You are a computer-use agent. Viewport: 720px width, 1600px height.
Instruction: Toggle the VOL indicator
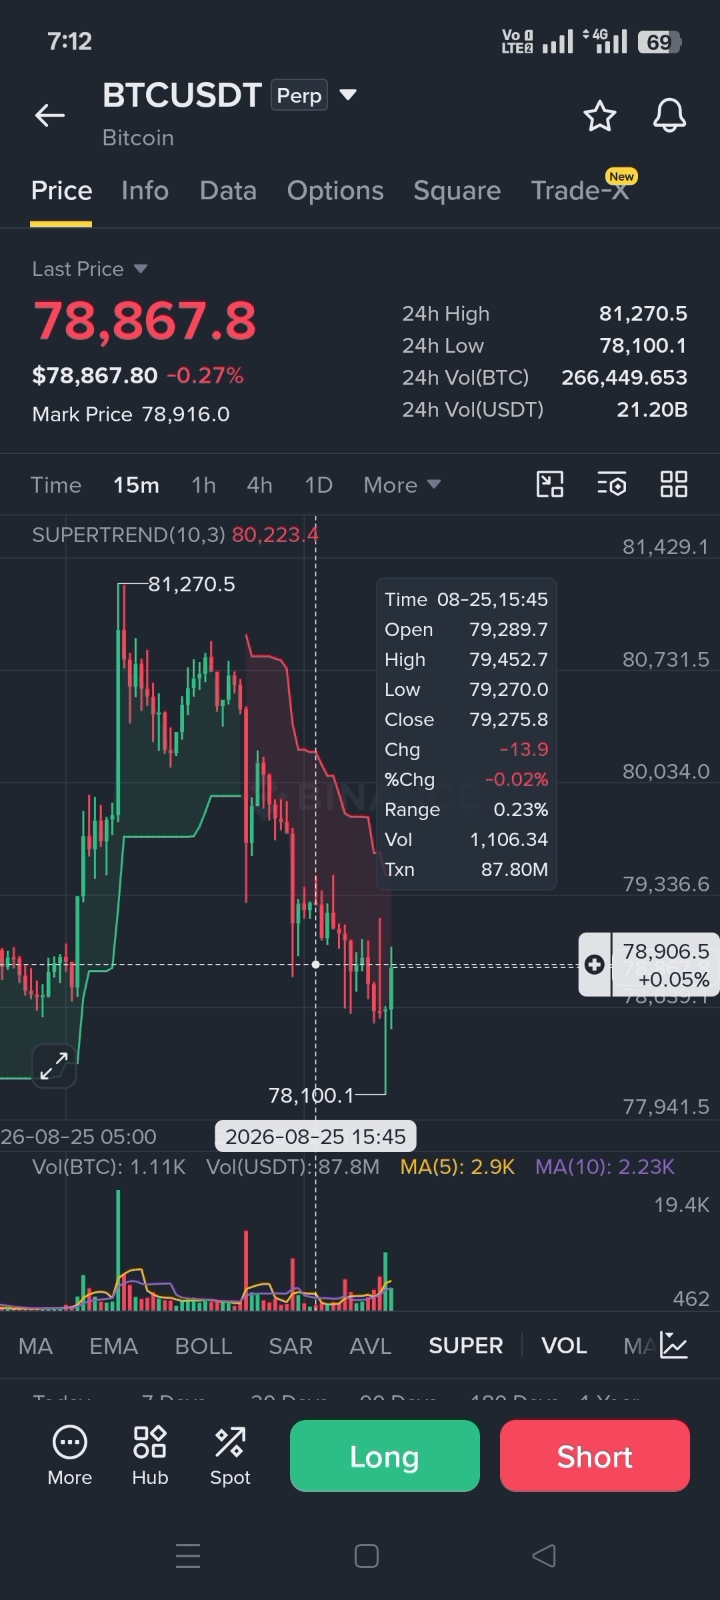[x=564, y=1346]
